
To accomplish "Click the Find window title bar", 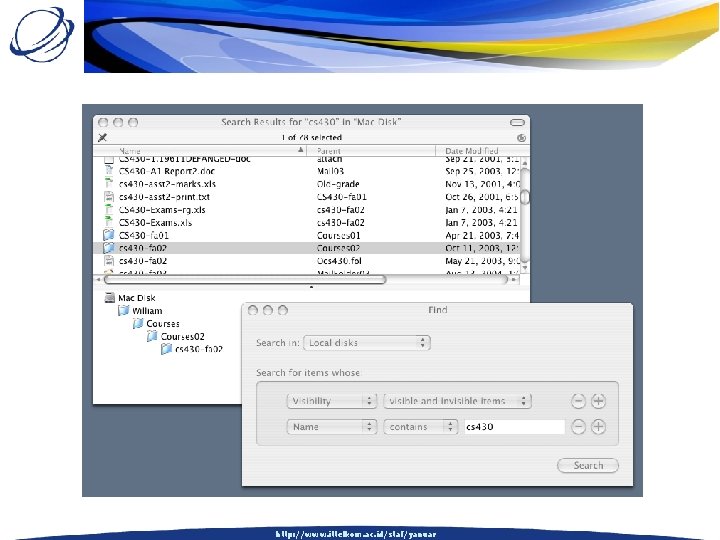I will [x=437, y=310].
